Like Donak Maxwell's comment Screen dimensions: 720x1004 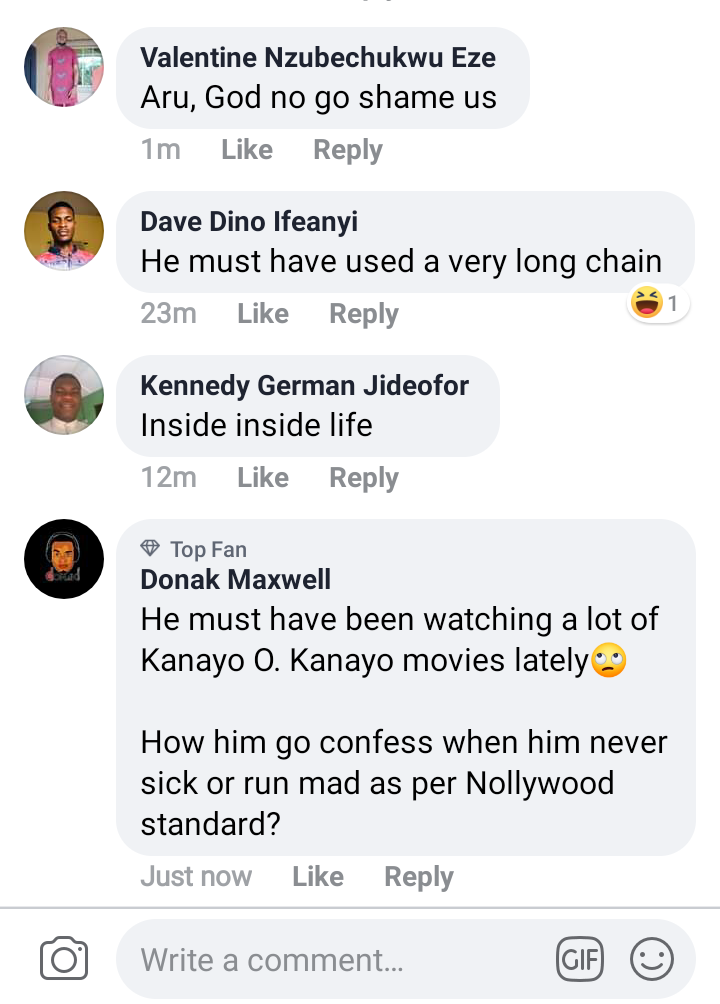pos(318,877)
